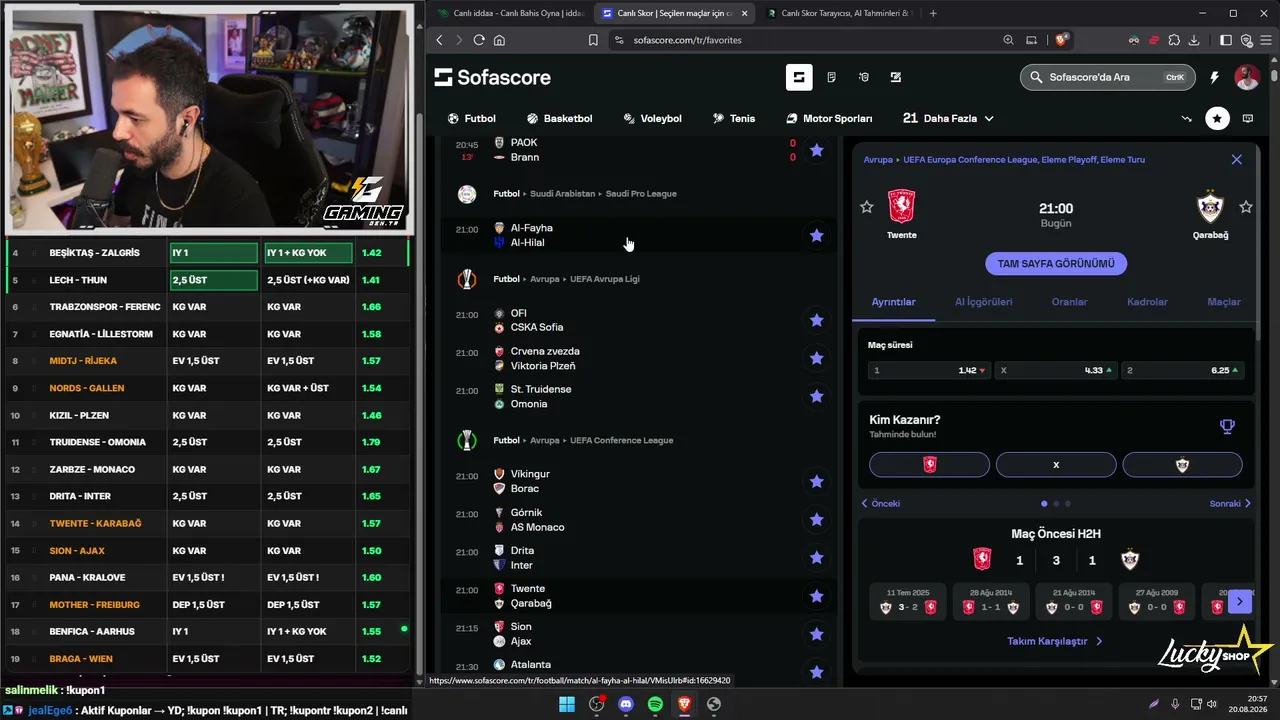The height and width of the screenshot is (720, 1280).
Task: Select the X odds 4.33 cell
Action: click(x=1056, y=370)
